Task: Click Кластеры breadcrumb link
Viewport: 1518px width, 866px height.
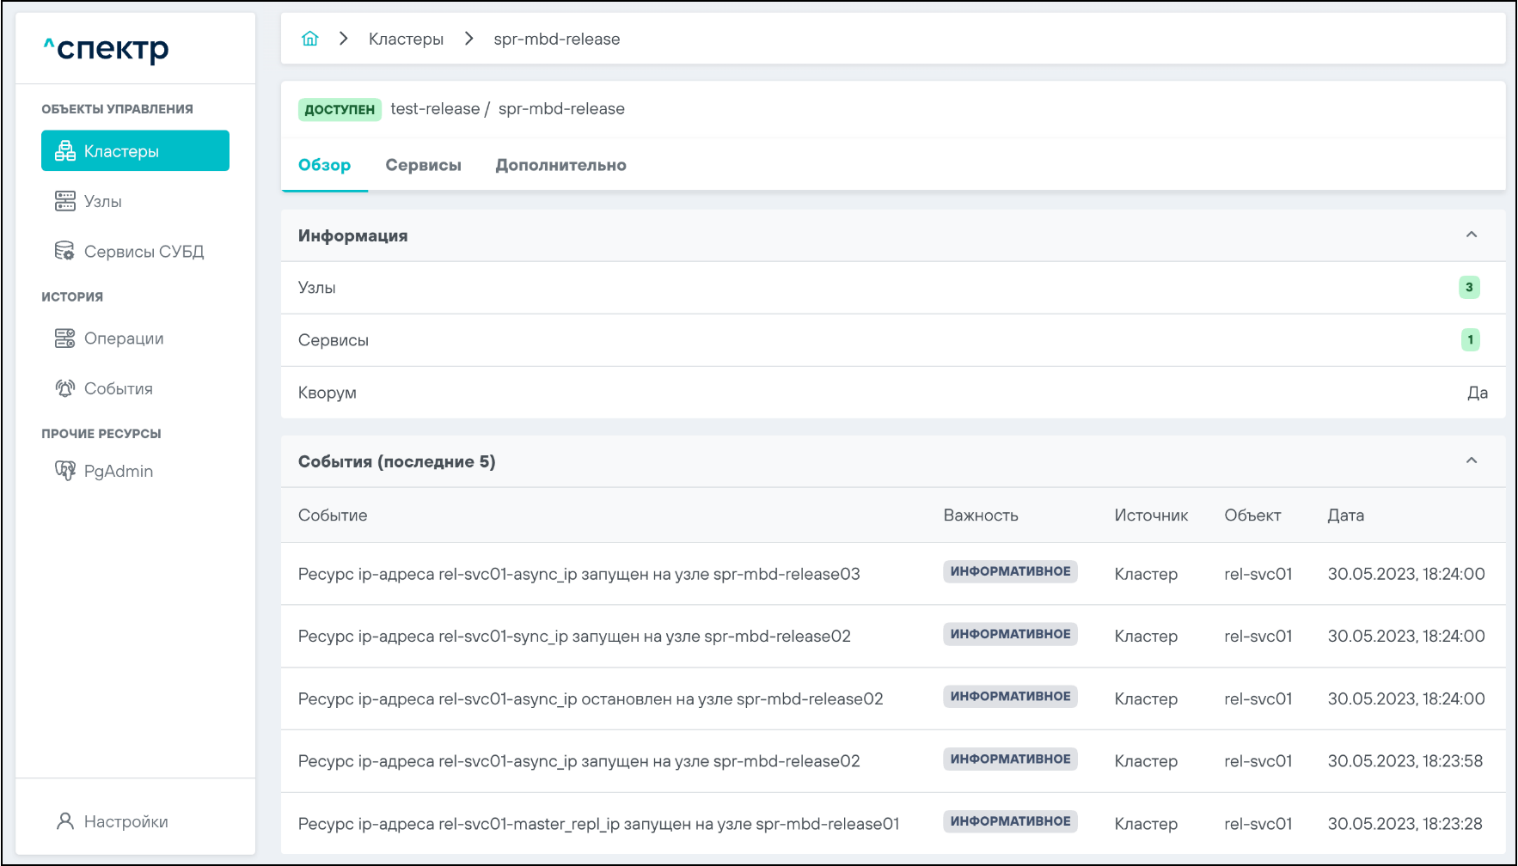Action: tap(405, 39)
